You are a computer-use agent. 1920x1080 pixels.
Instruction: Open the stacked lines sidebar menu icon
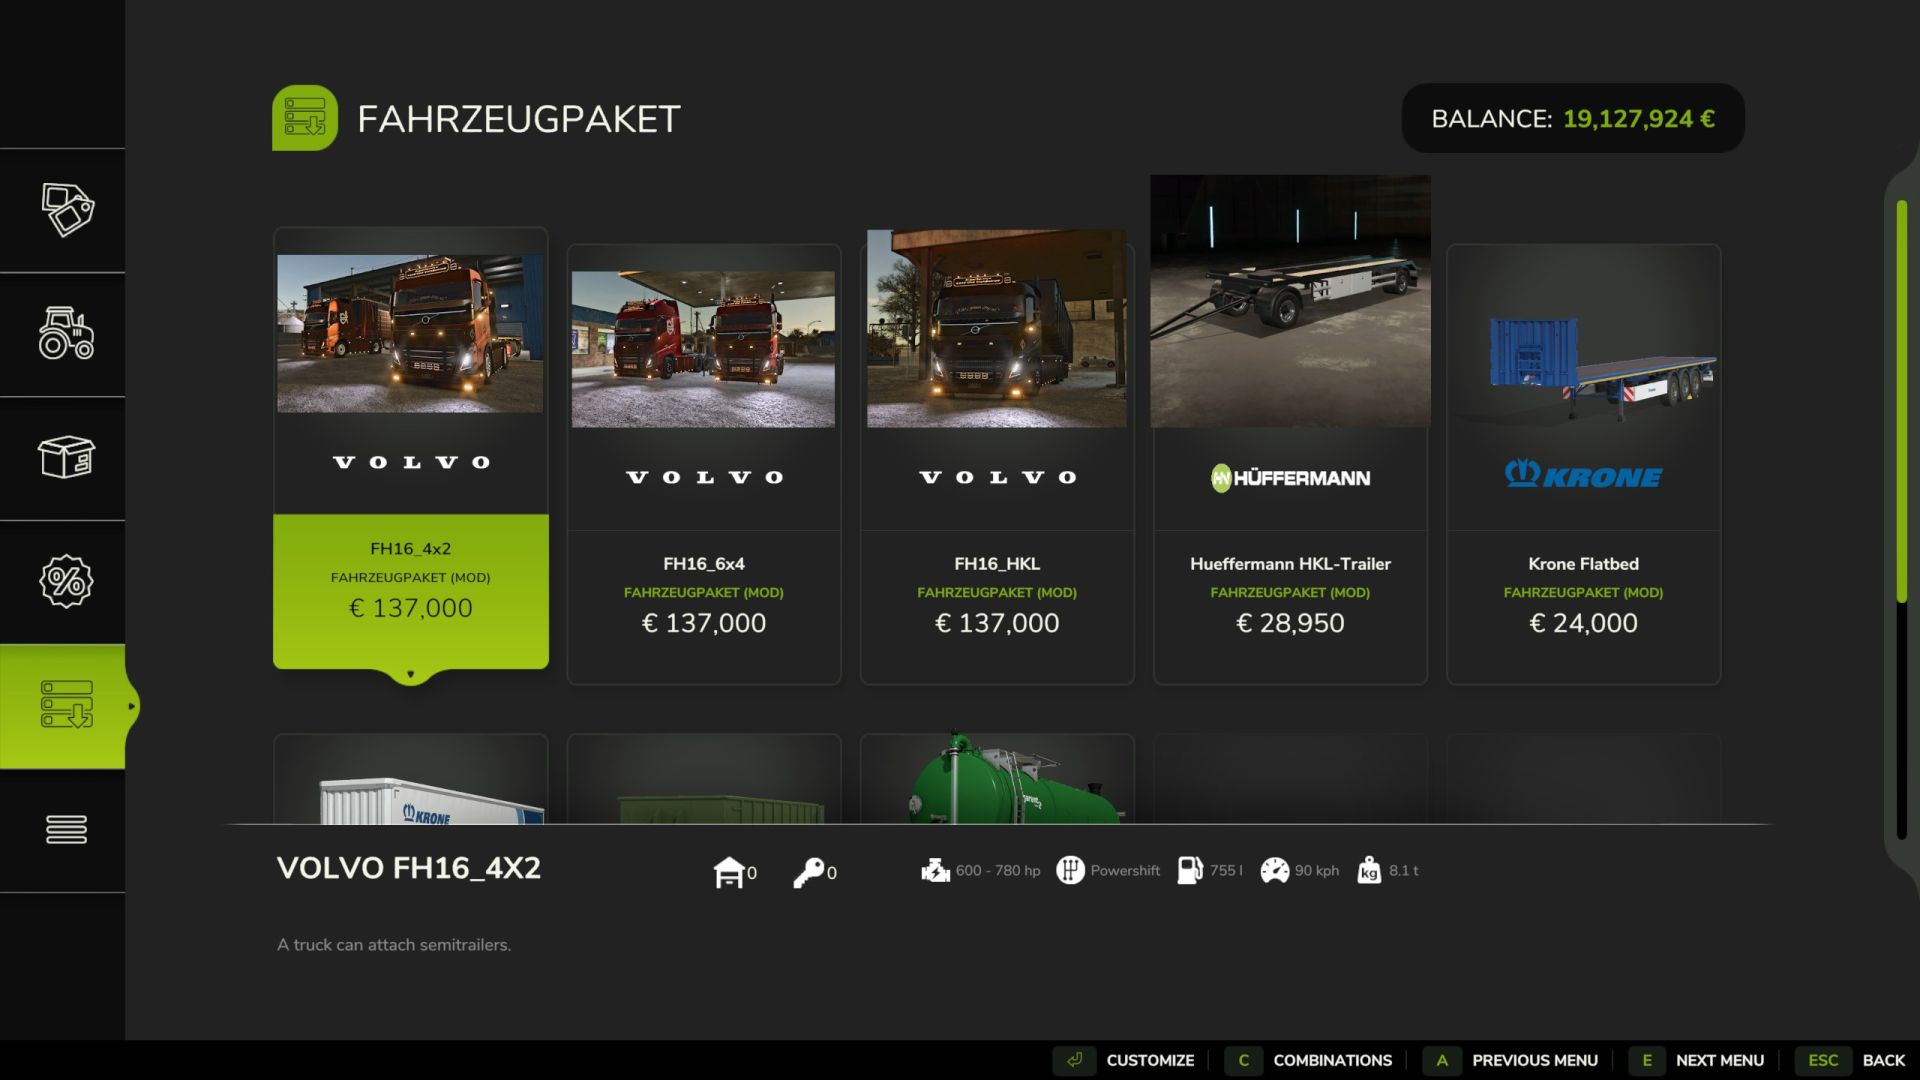click(x=66, y=829)
